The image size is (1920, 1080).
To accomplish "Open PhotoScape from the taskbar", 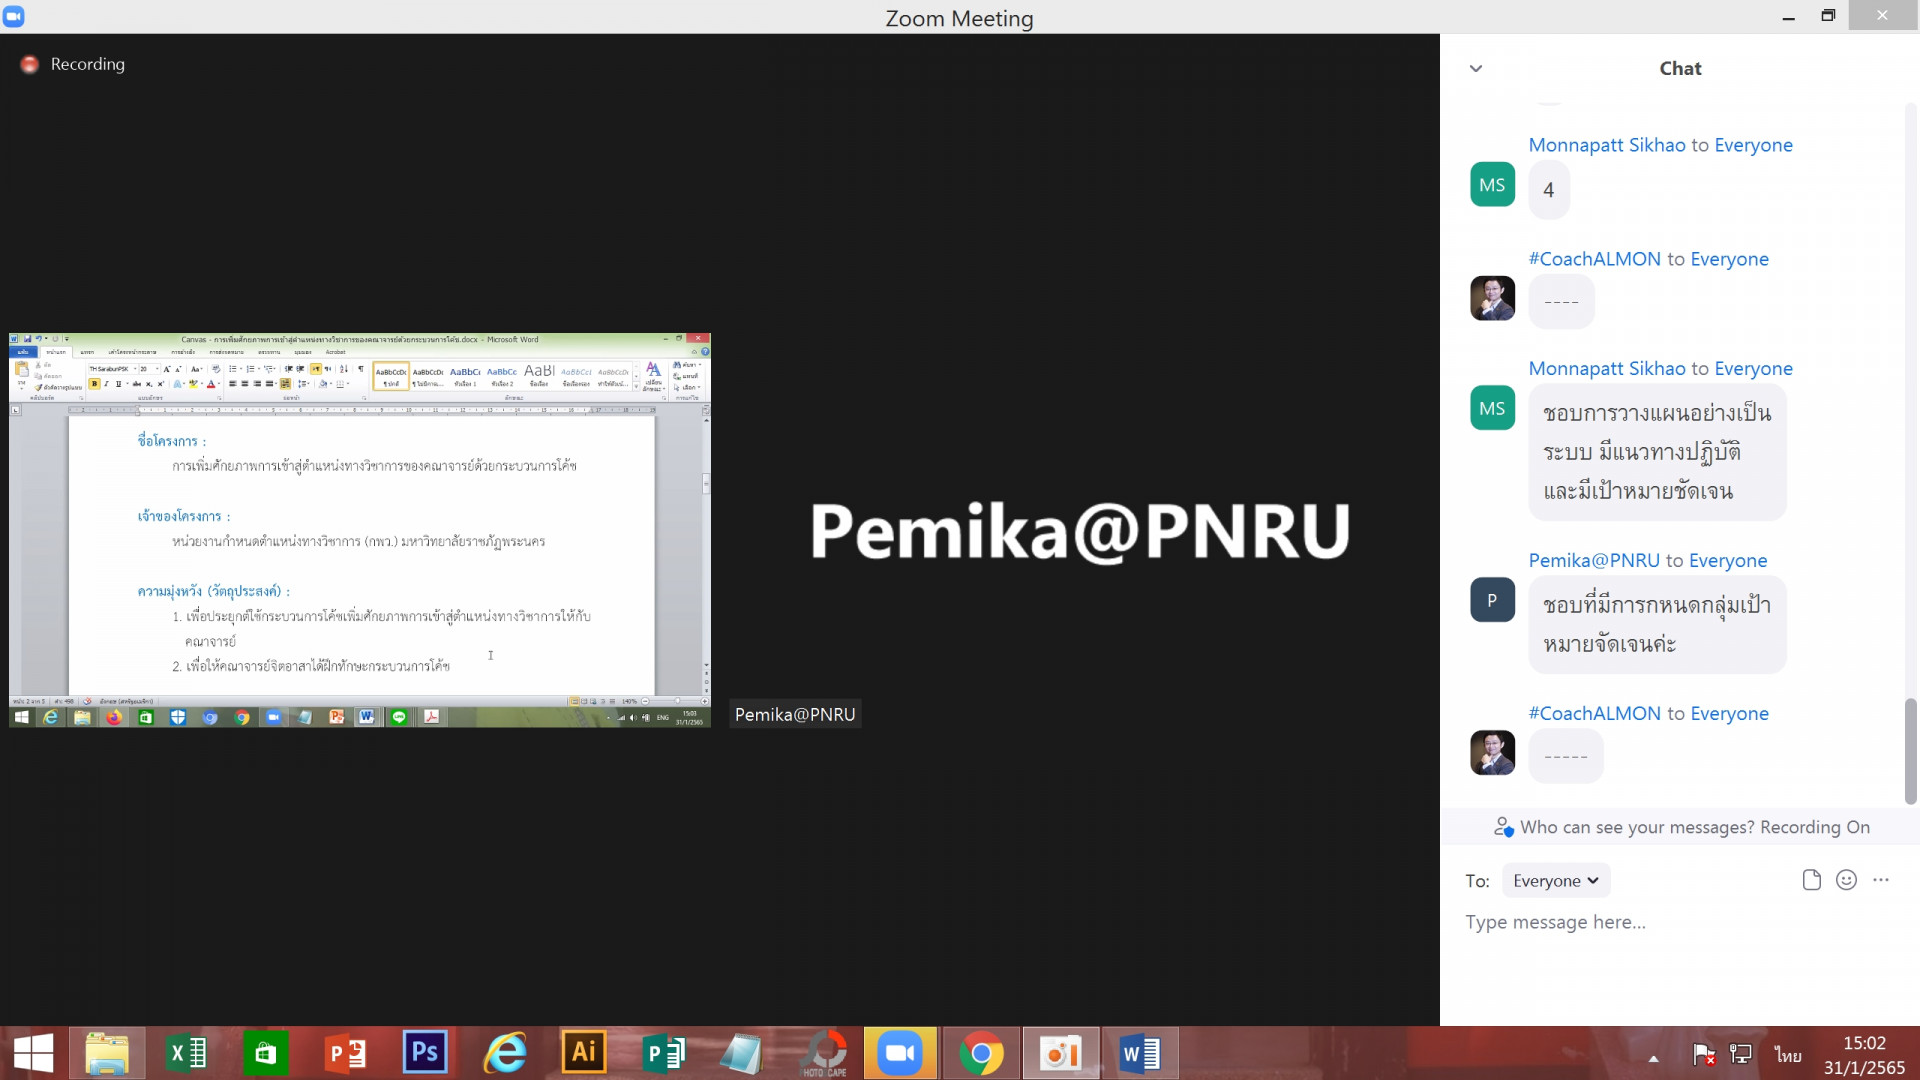I will pyautogui.click(x=825, y=1053).
